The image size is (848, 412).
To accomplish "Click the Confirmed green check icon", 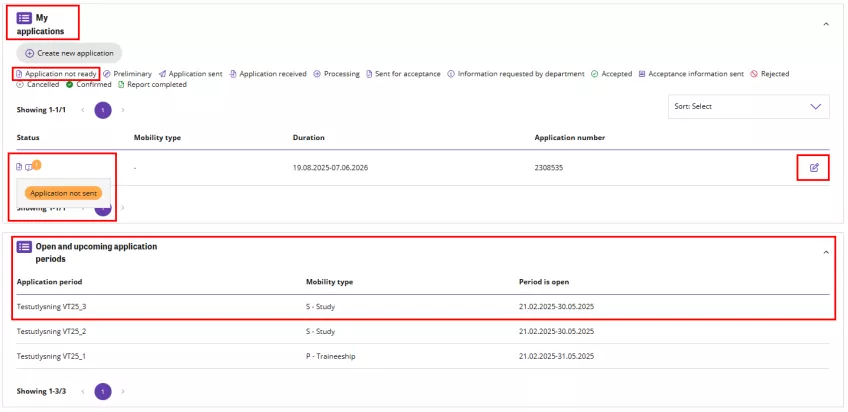I will tap(70, 85).
